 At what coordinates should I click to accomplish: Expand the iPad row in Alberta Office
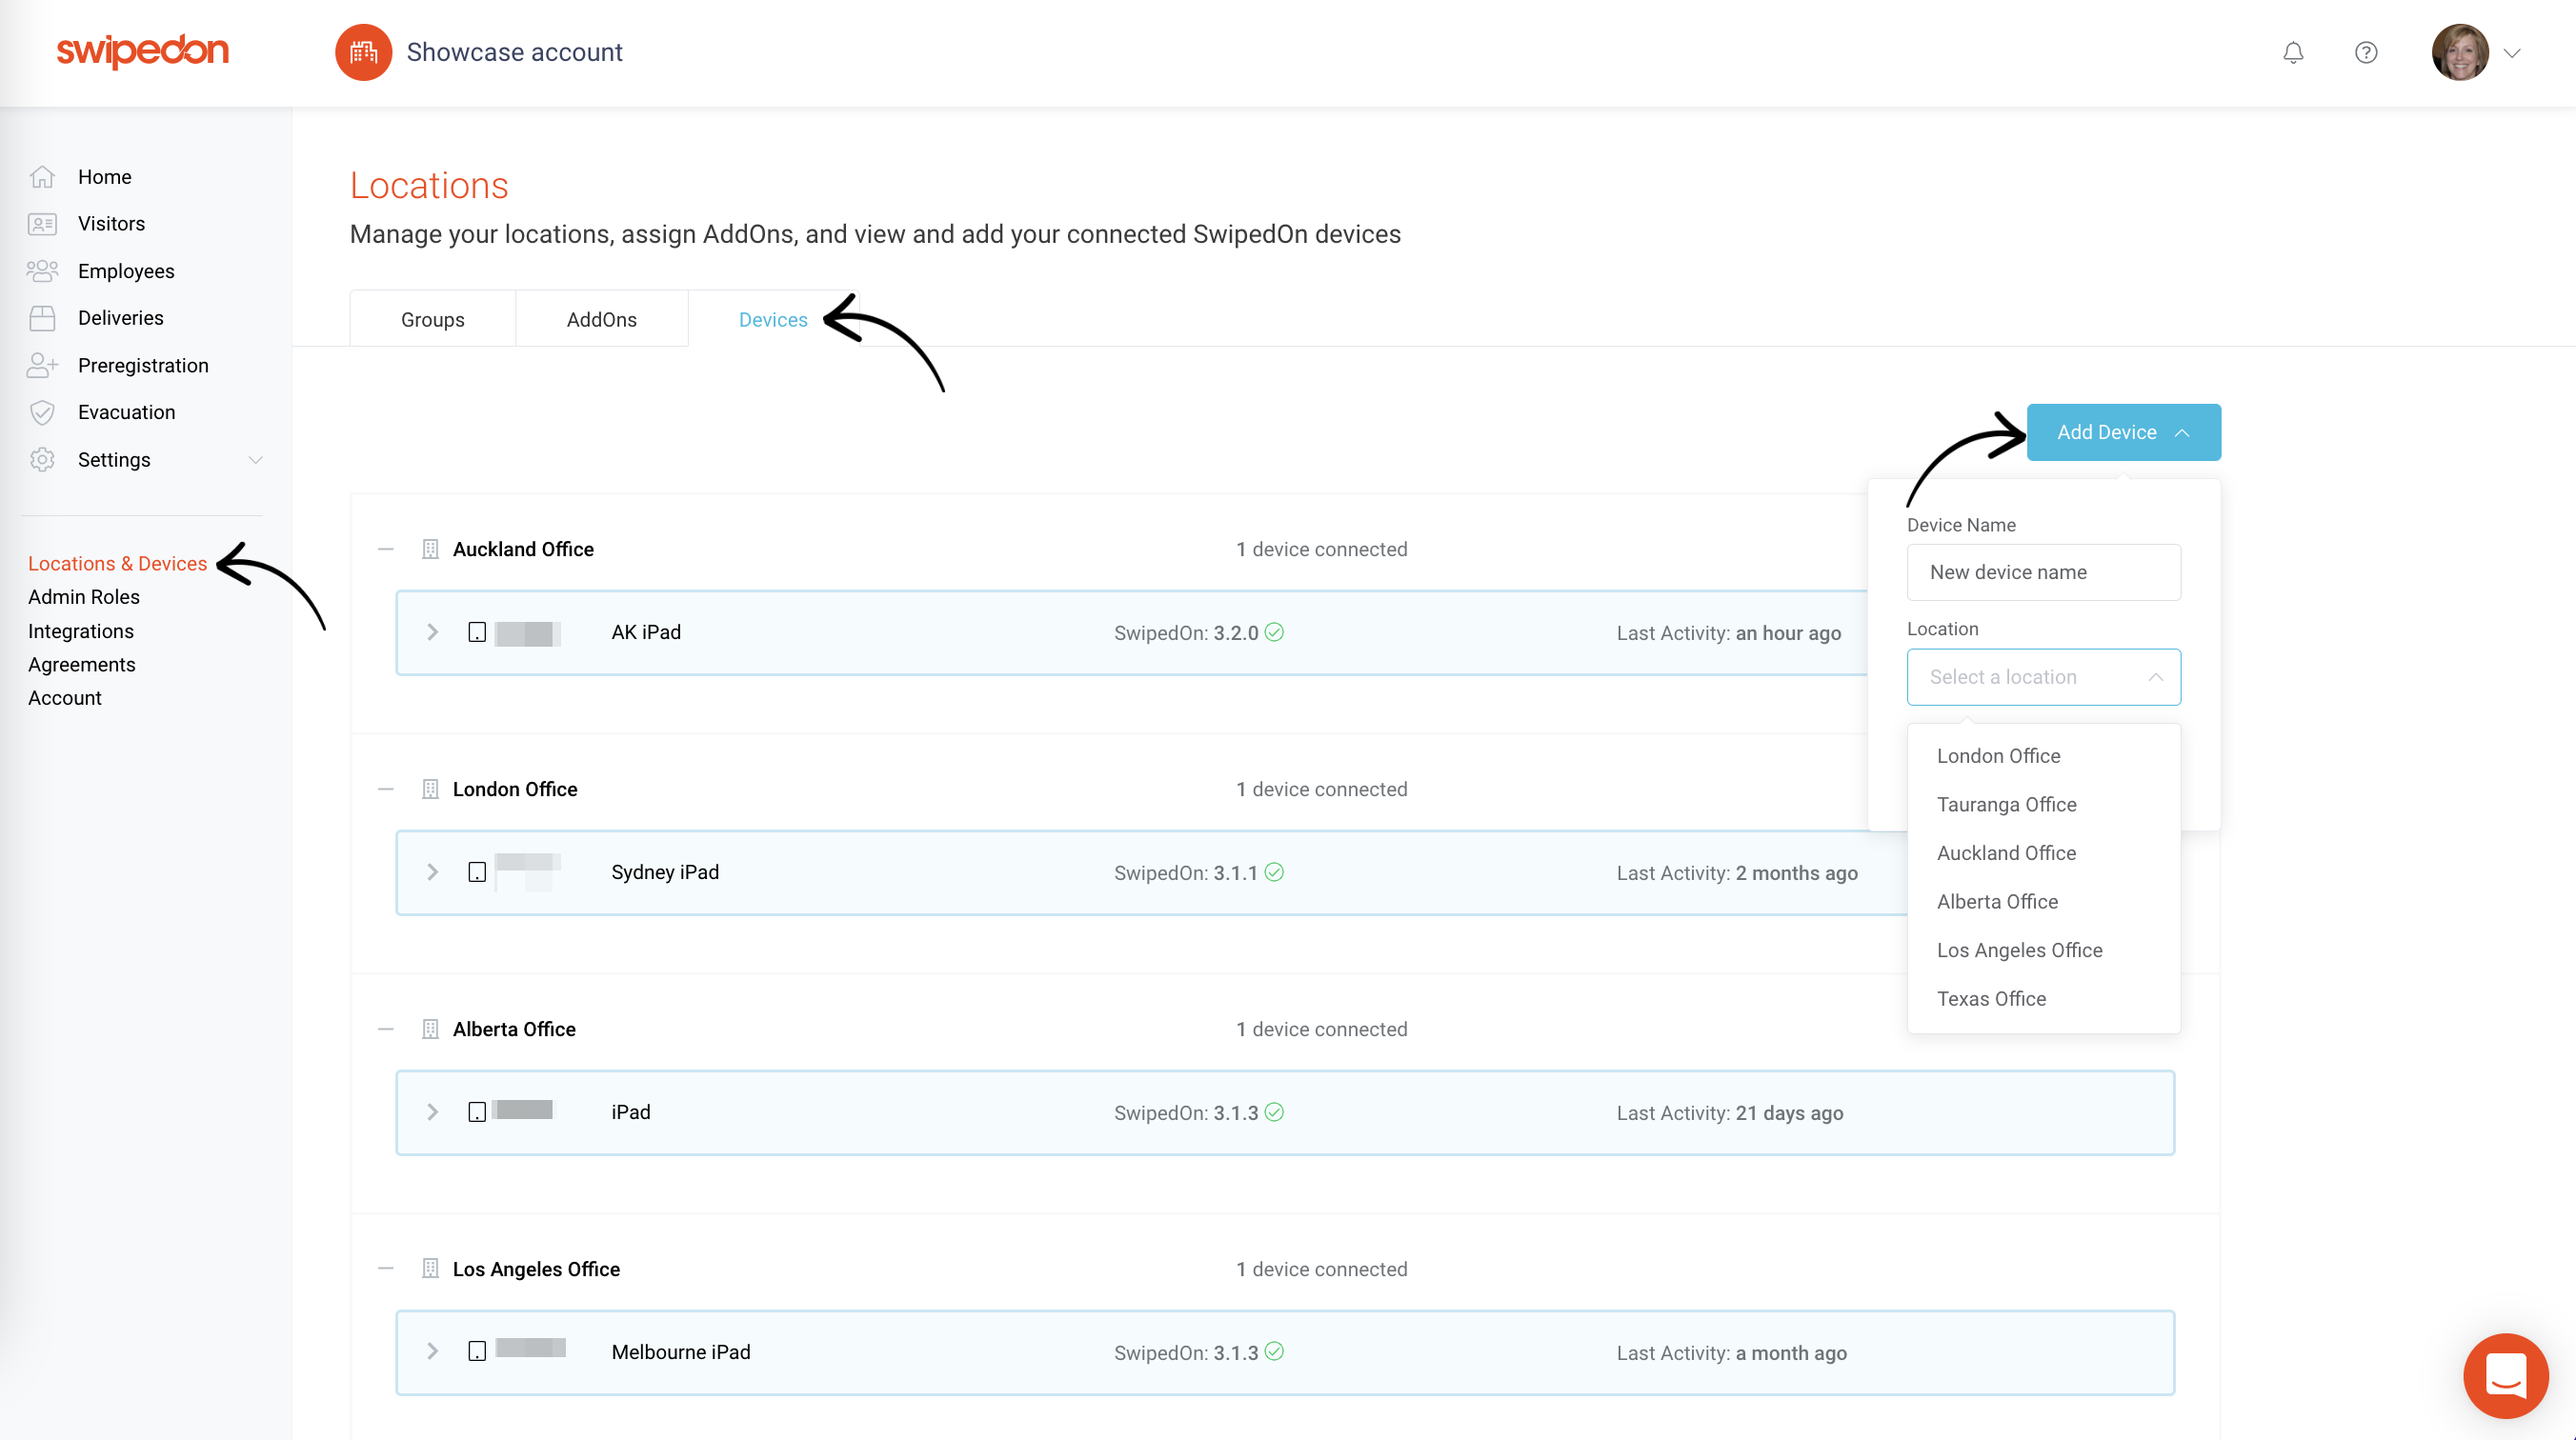pyautogui.click(x=433, y=1112)
